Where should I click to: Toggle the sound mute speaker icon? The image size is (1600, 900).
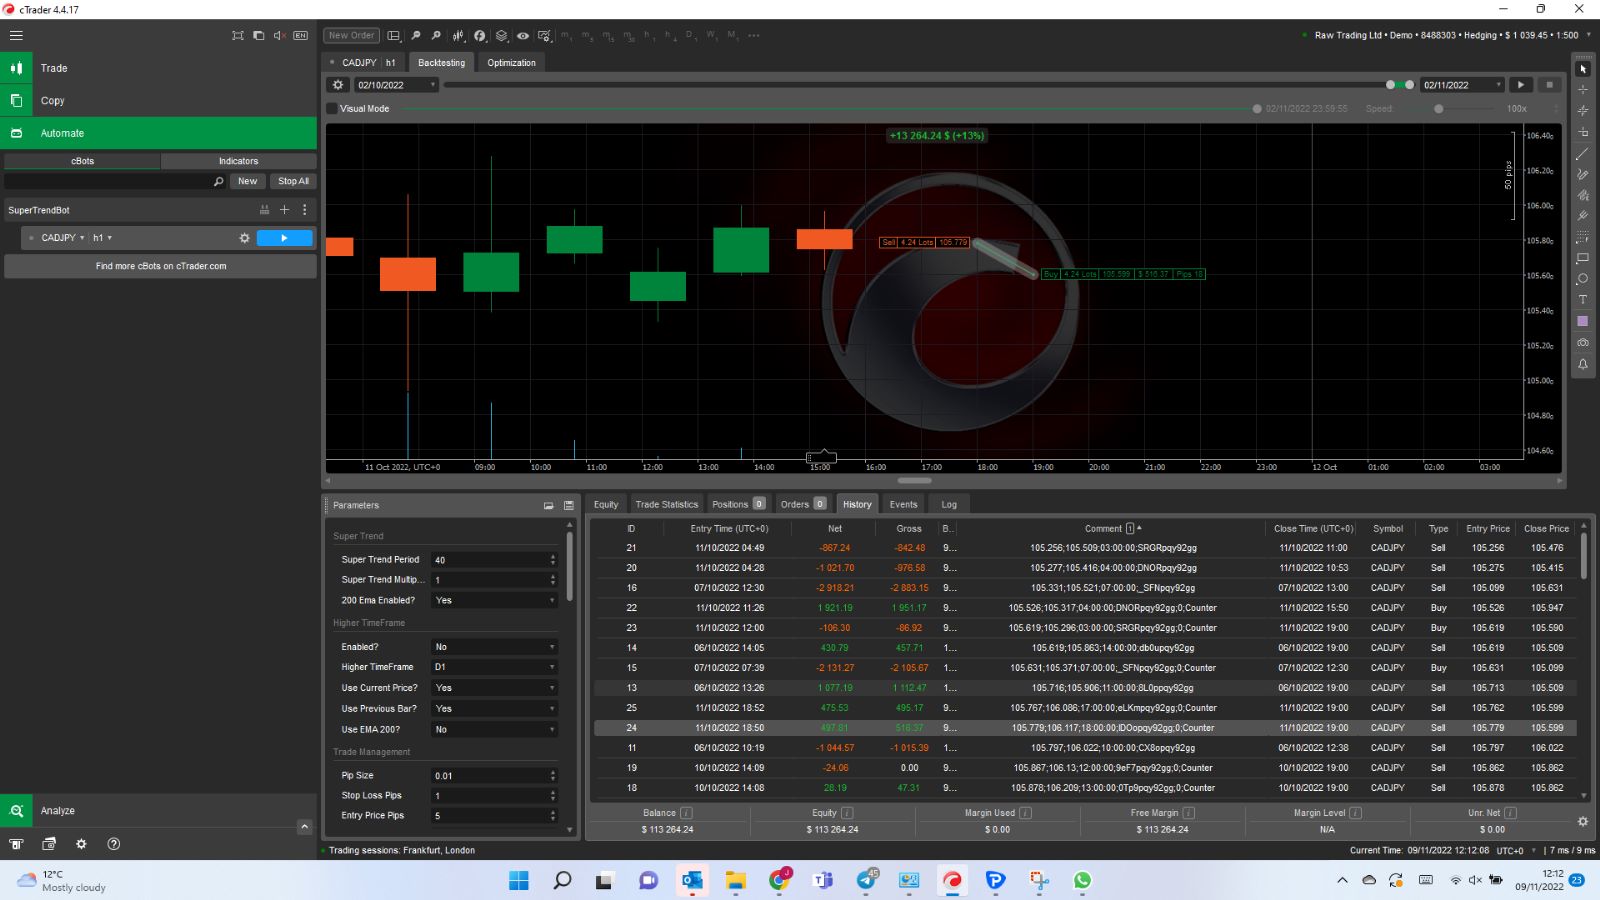(x=280, y=35)
